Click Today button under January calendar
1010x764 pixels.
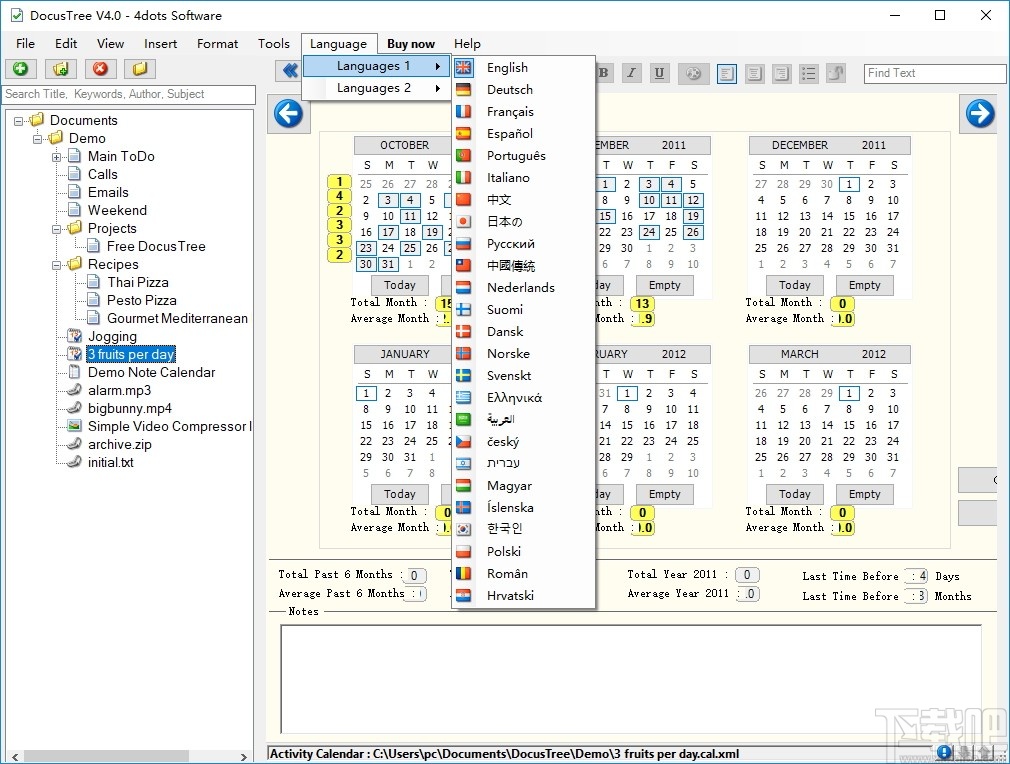click(x=399, y=494)
